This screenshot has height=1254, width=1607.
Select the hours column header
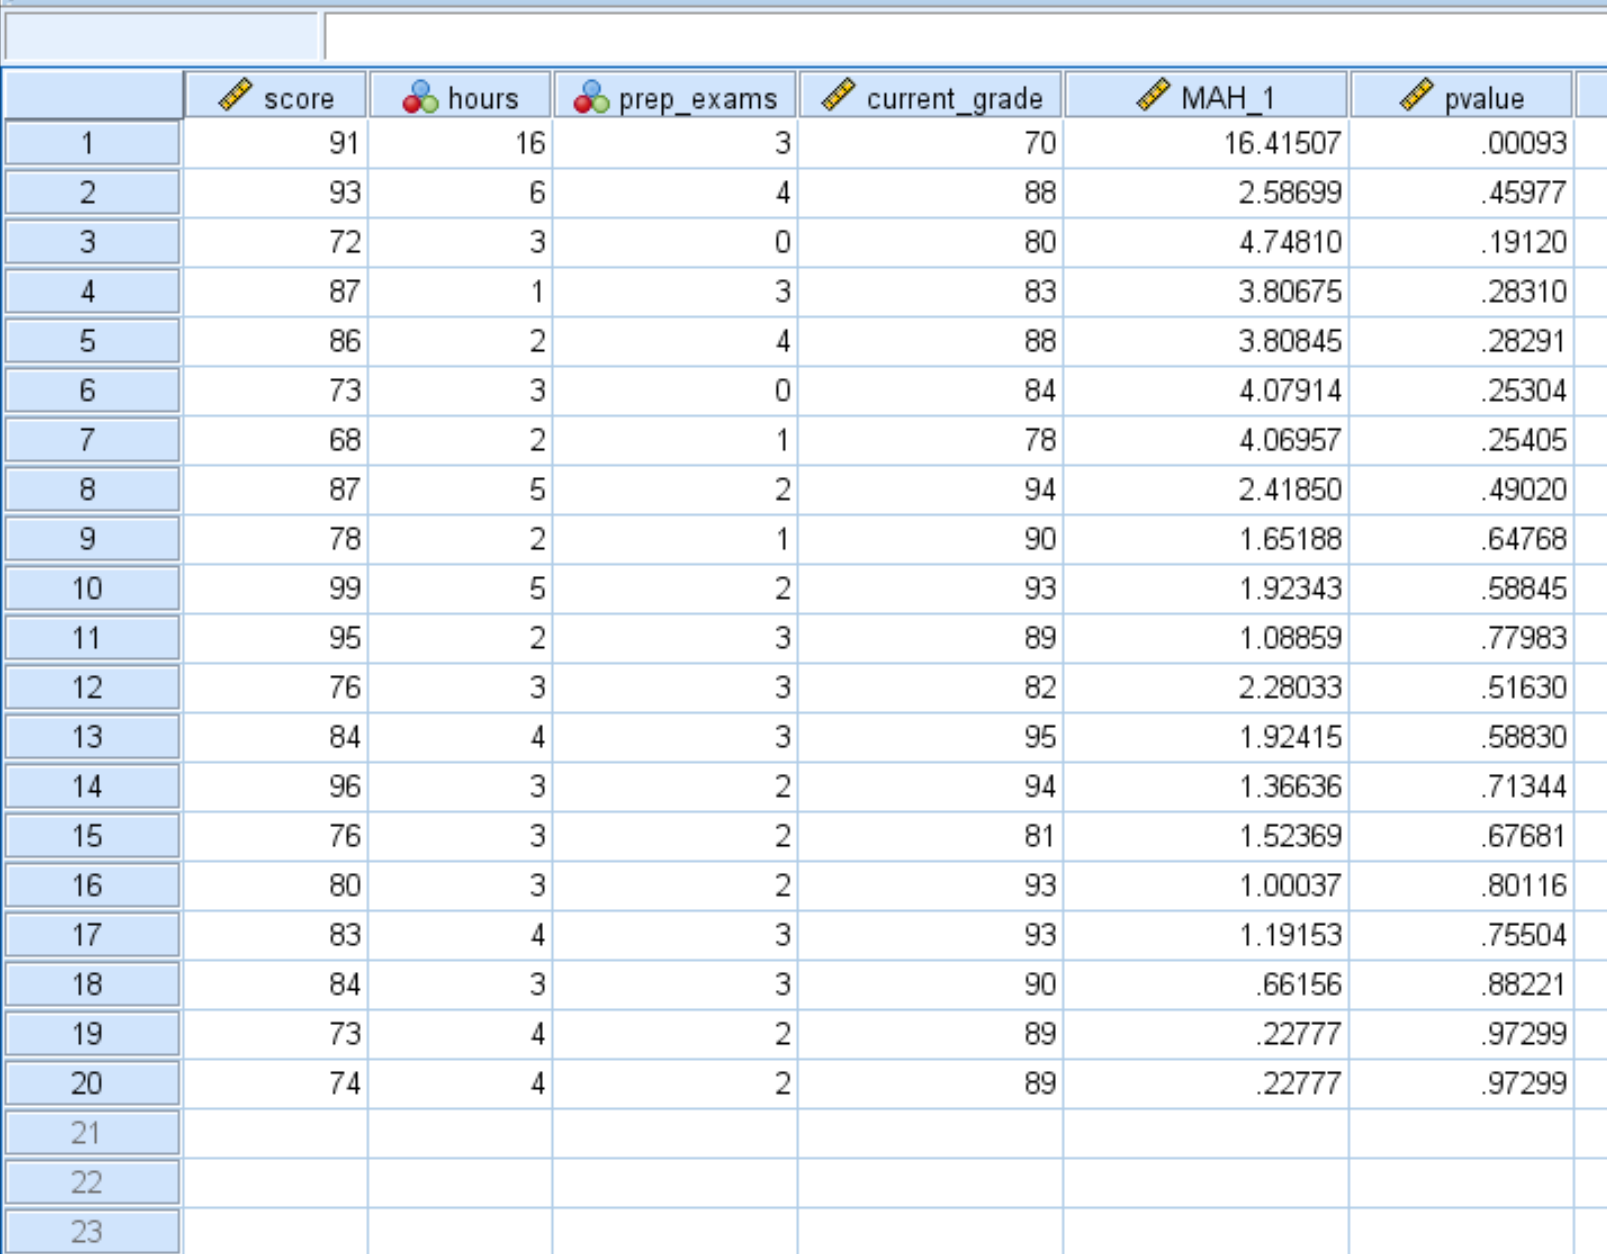(460, 96)
